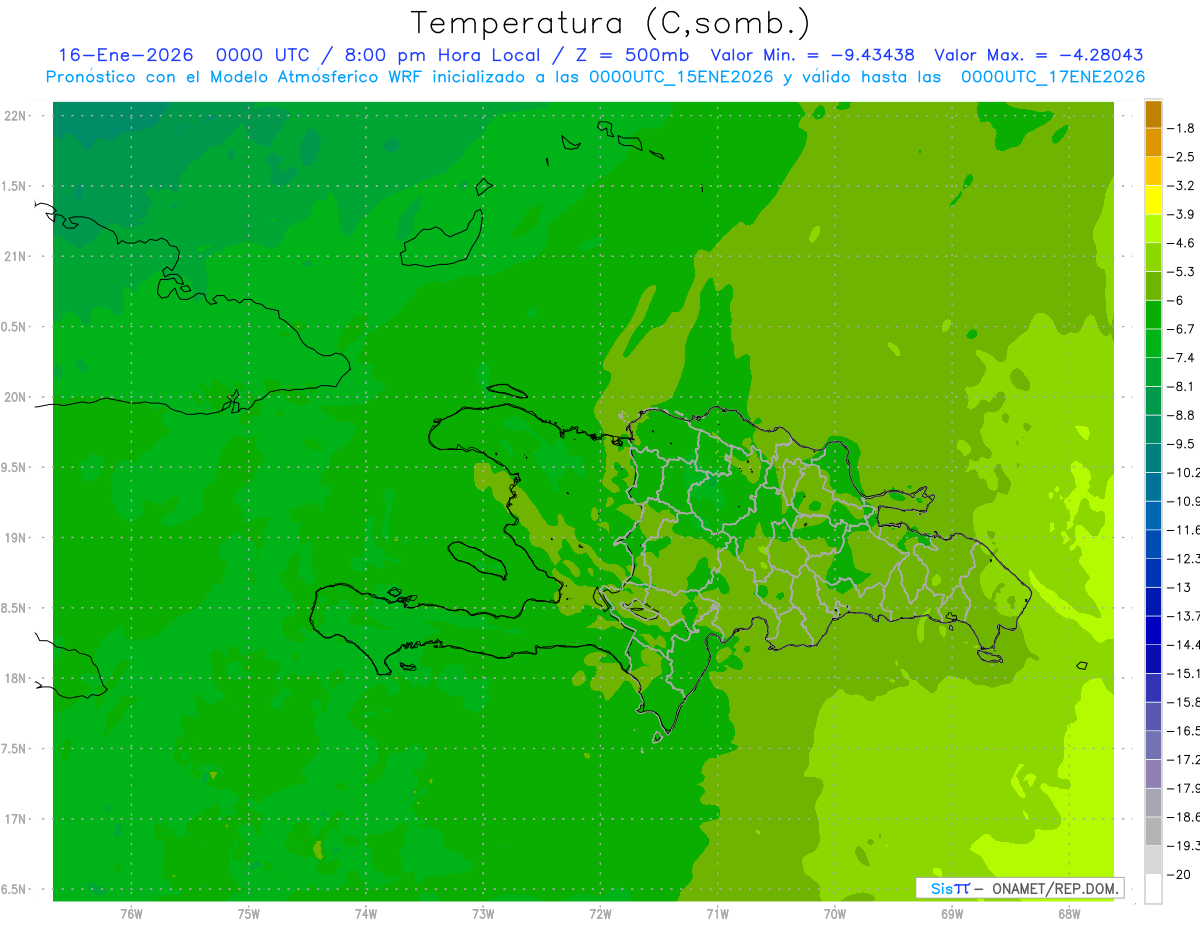Select the green swatch between -6 and -6.7
This screenshot has width=1200, height=927.
point(1153,315)
